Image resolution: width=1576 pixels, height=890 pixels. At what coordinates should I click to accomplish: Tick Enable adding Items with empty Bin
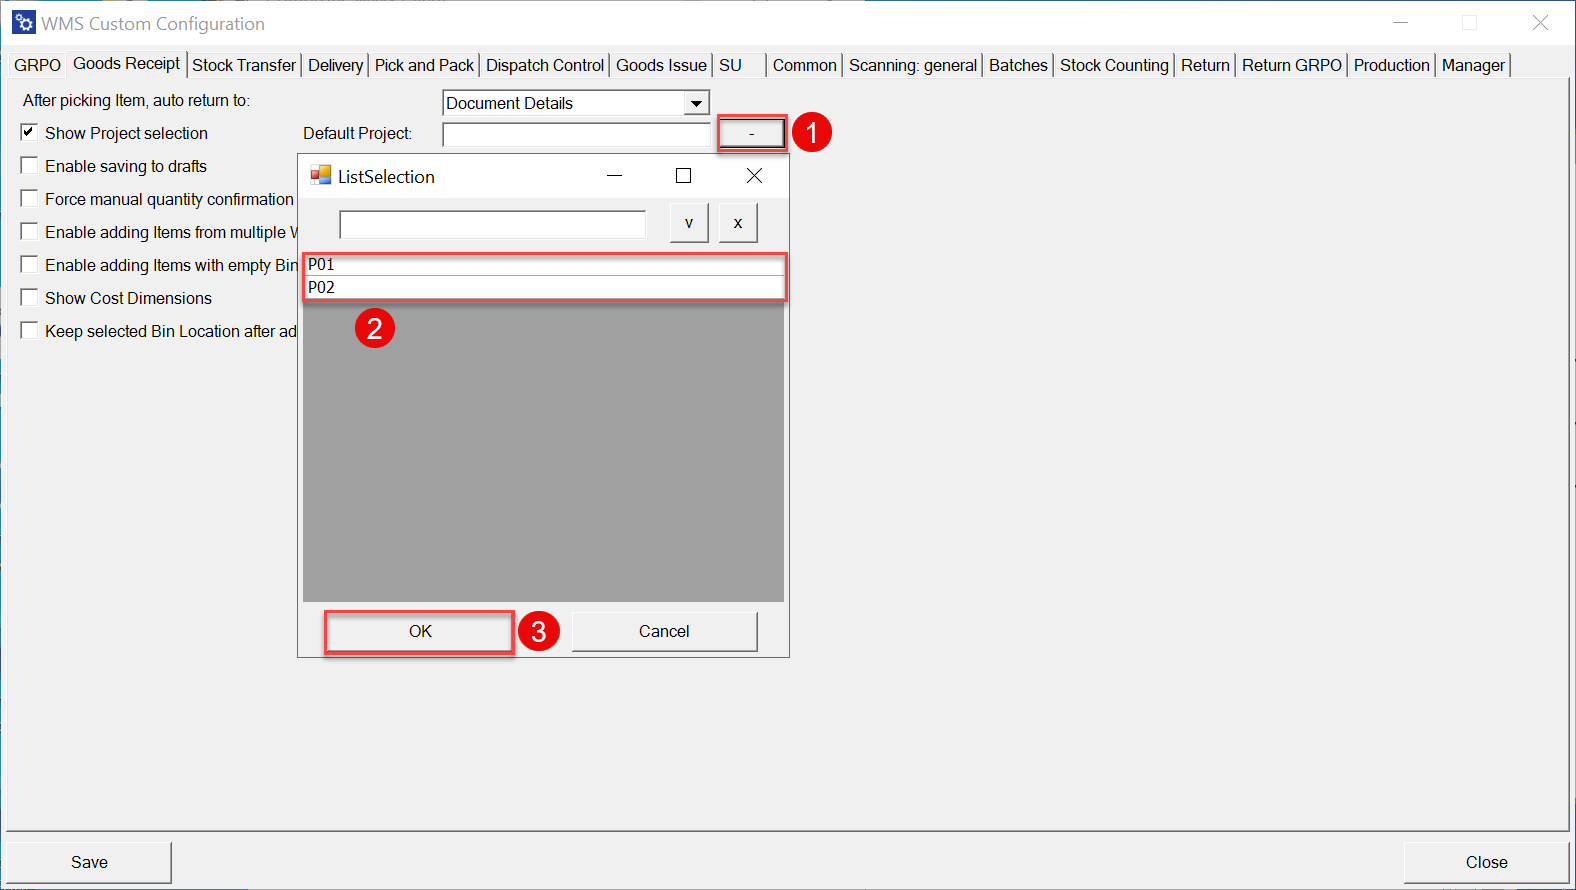pyautogui.click(x=30, y=264)
